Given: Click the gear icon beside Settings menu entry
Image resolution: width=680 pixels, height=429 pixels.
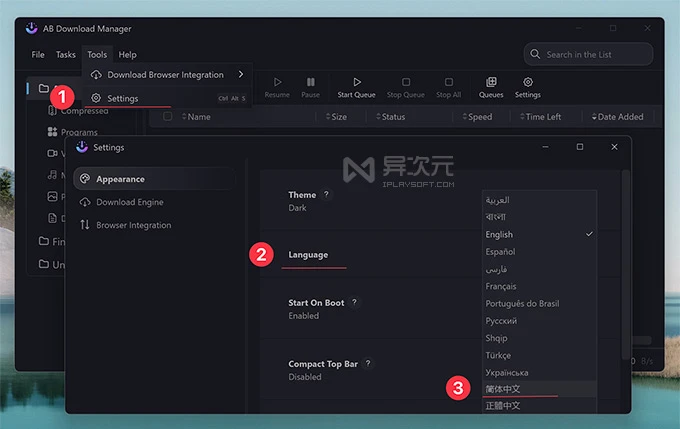Looking at the screenshot, I should pyautogui.click(x=96, y=98).
